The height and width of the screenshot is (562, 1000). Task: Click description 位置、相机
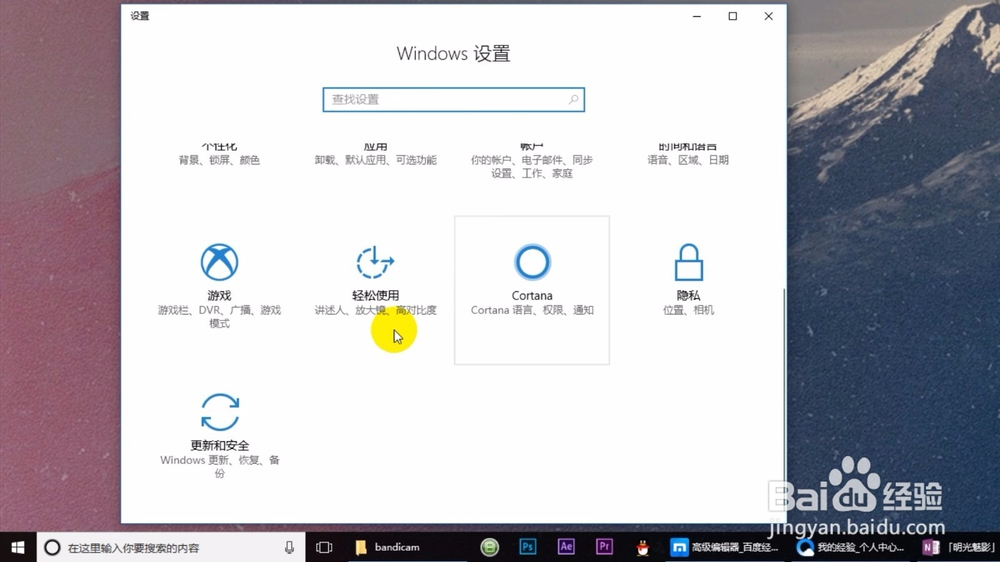point(688,310)
